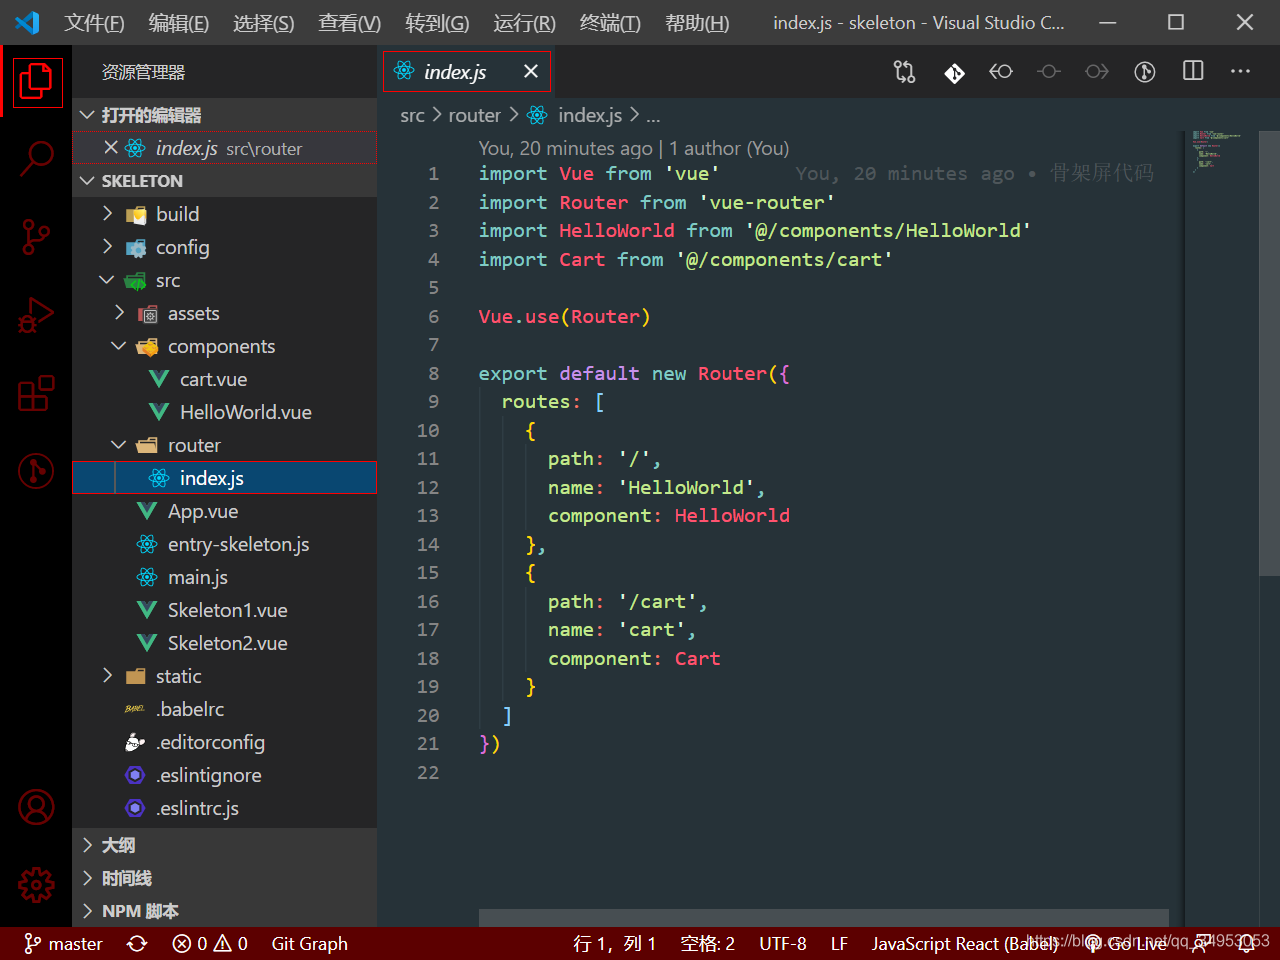Open the editor More Actions ellipsis

pyautogui.click(x=1241, y=71)
